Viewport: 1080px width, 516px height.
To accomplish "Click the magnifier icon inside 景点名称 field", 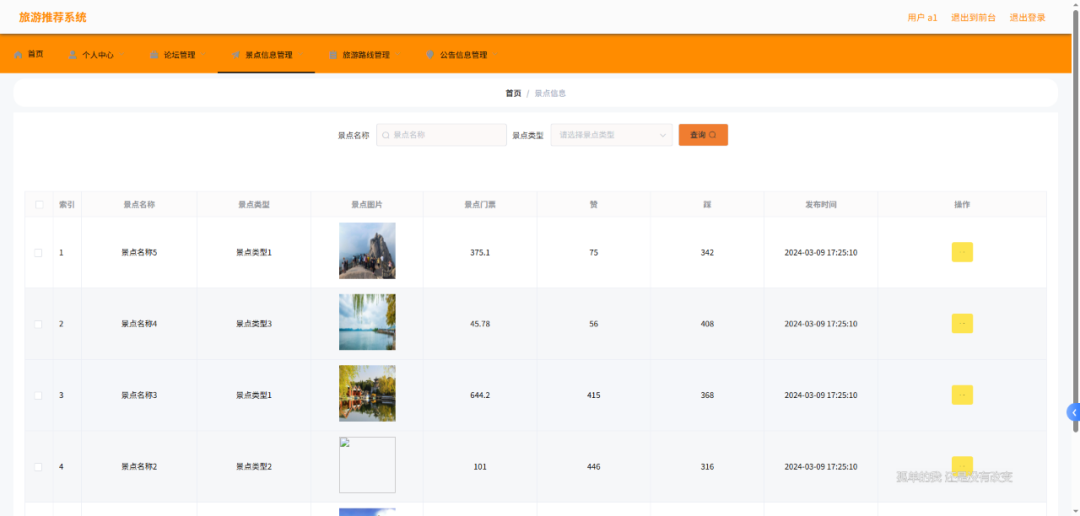I will click(386, 135).
